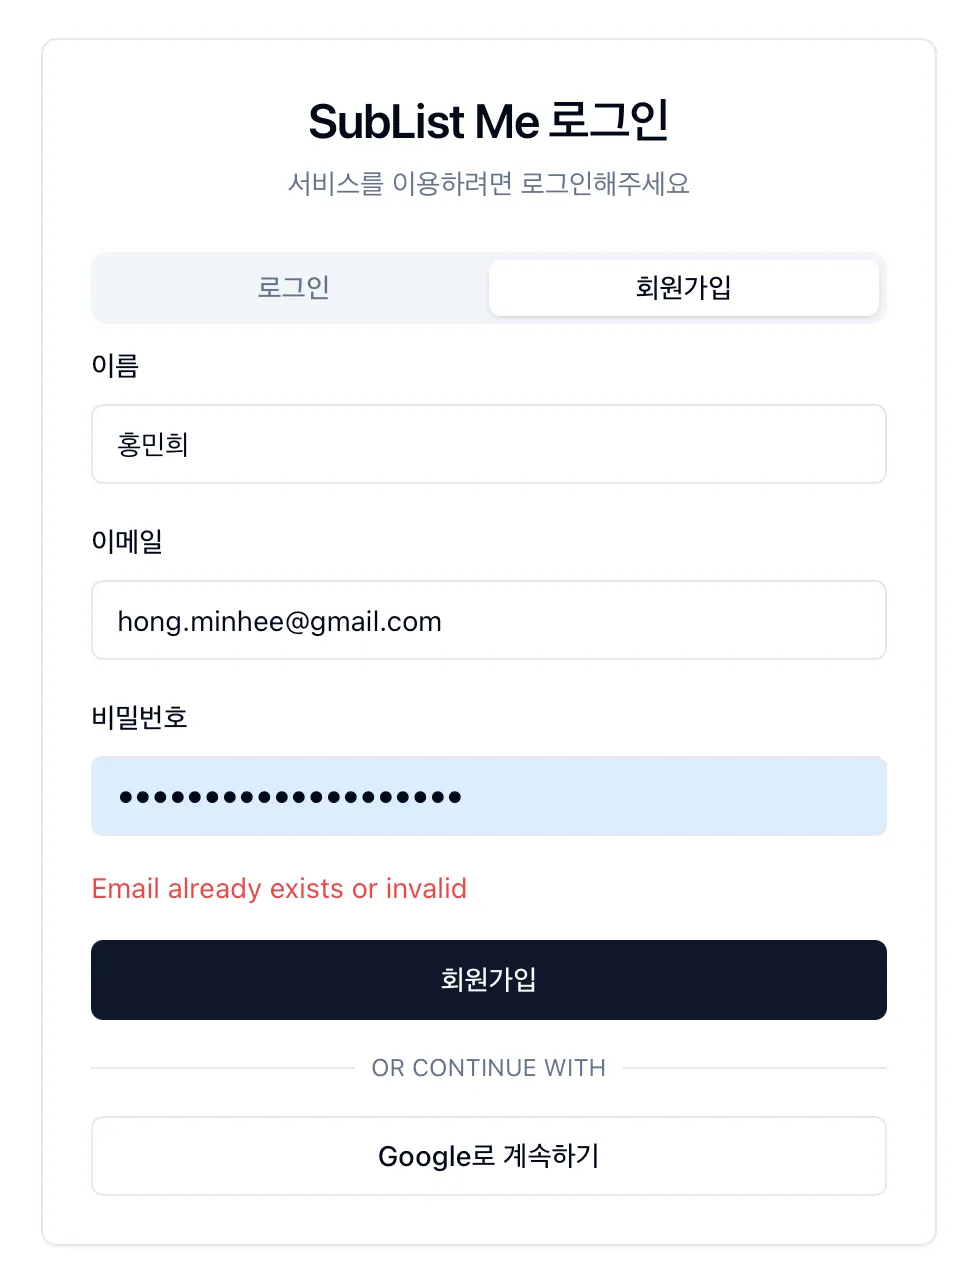Image resolution: width=978 pixels, height=1288 pixels.
Task: Click the divider line left of 'OR CONTINUE WITH'
Action: point(222,1068)
